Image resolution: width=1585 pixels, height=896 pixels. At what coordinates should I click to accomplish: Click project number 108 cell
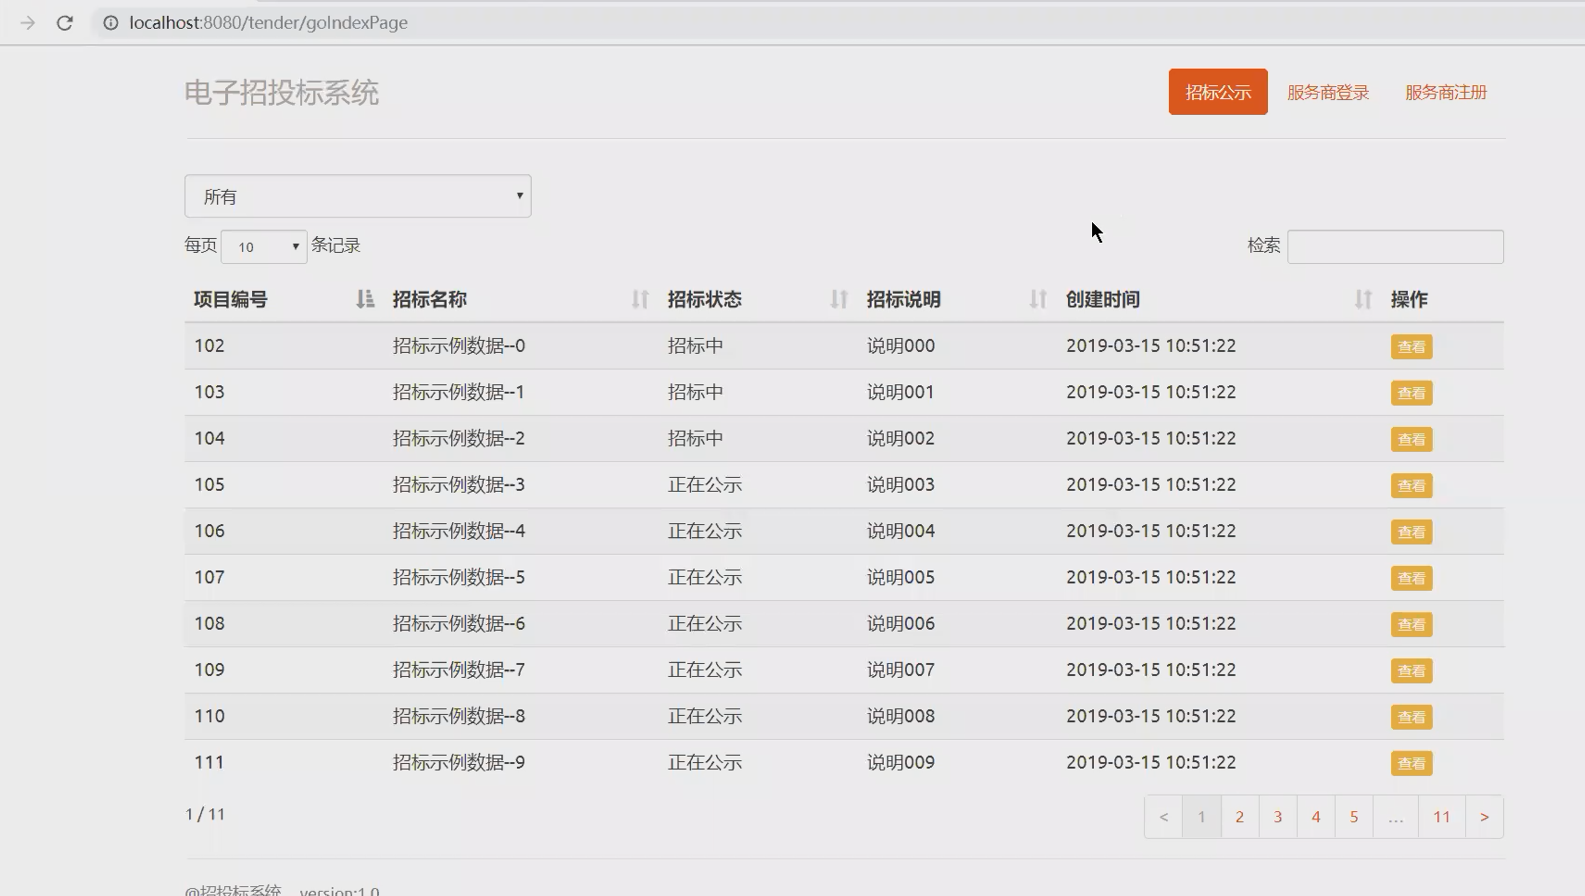(209, 624)
